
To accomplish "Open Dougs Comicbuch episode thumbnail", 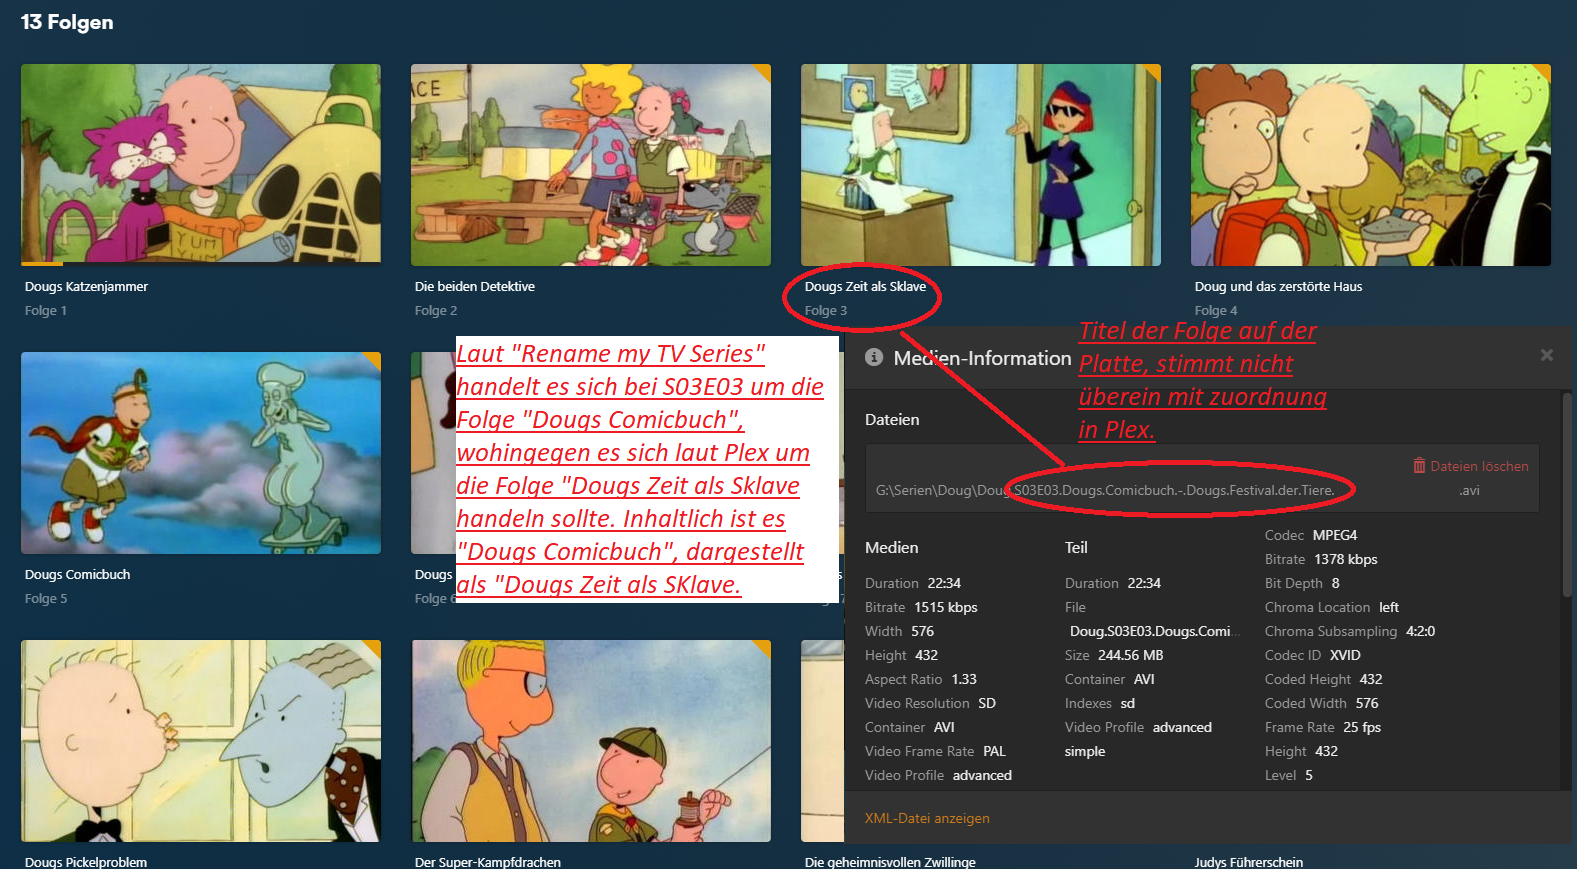I will (x=201, y=453).
